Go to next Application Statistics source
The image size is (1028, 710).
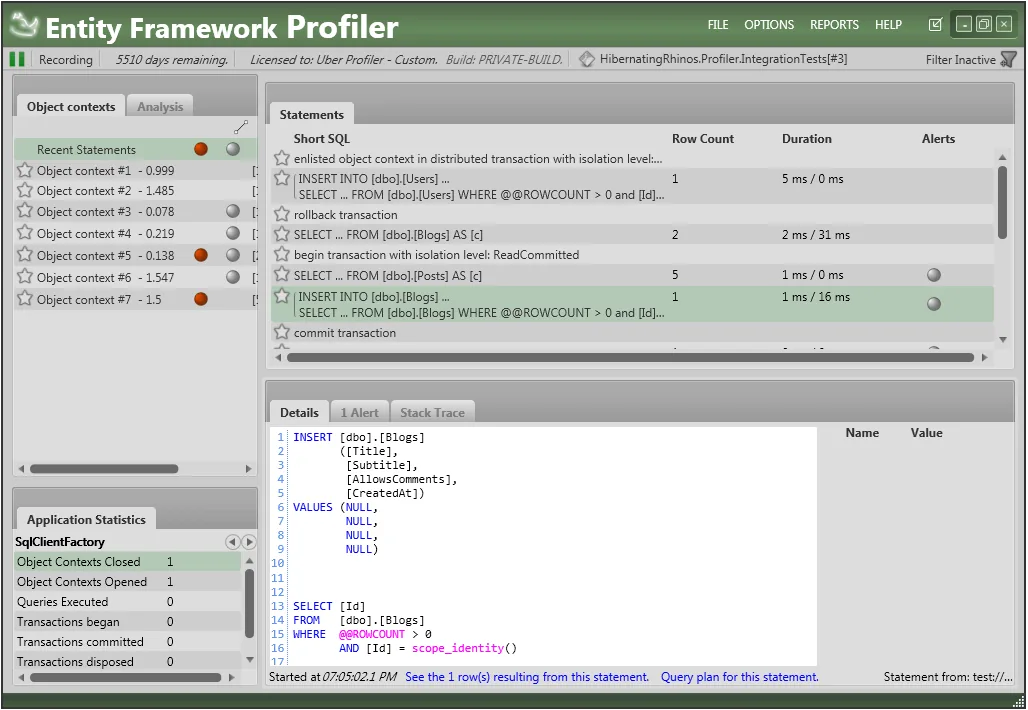pyautogui.click(x=248, y=542)
